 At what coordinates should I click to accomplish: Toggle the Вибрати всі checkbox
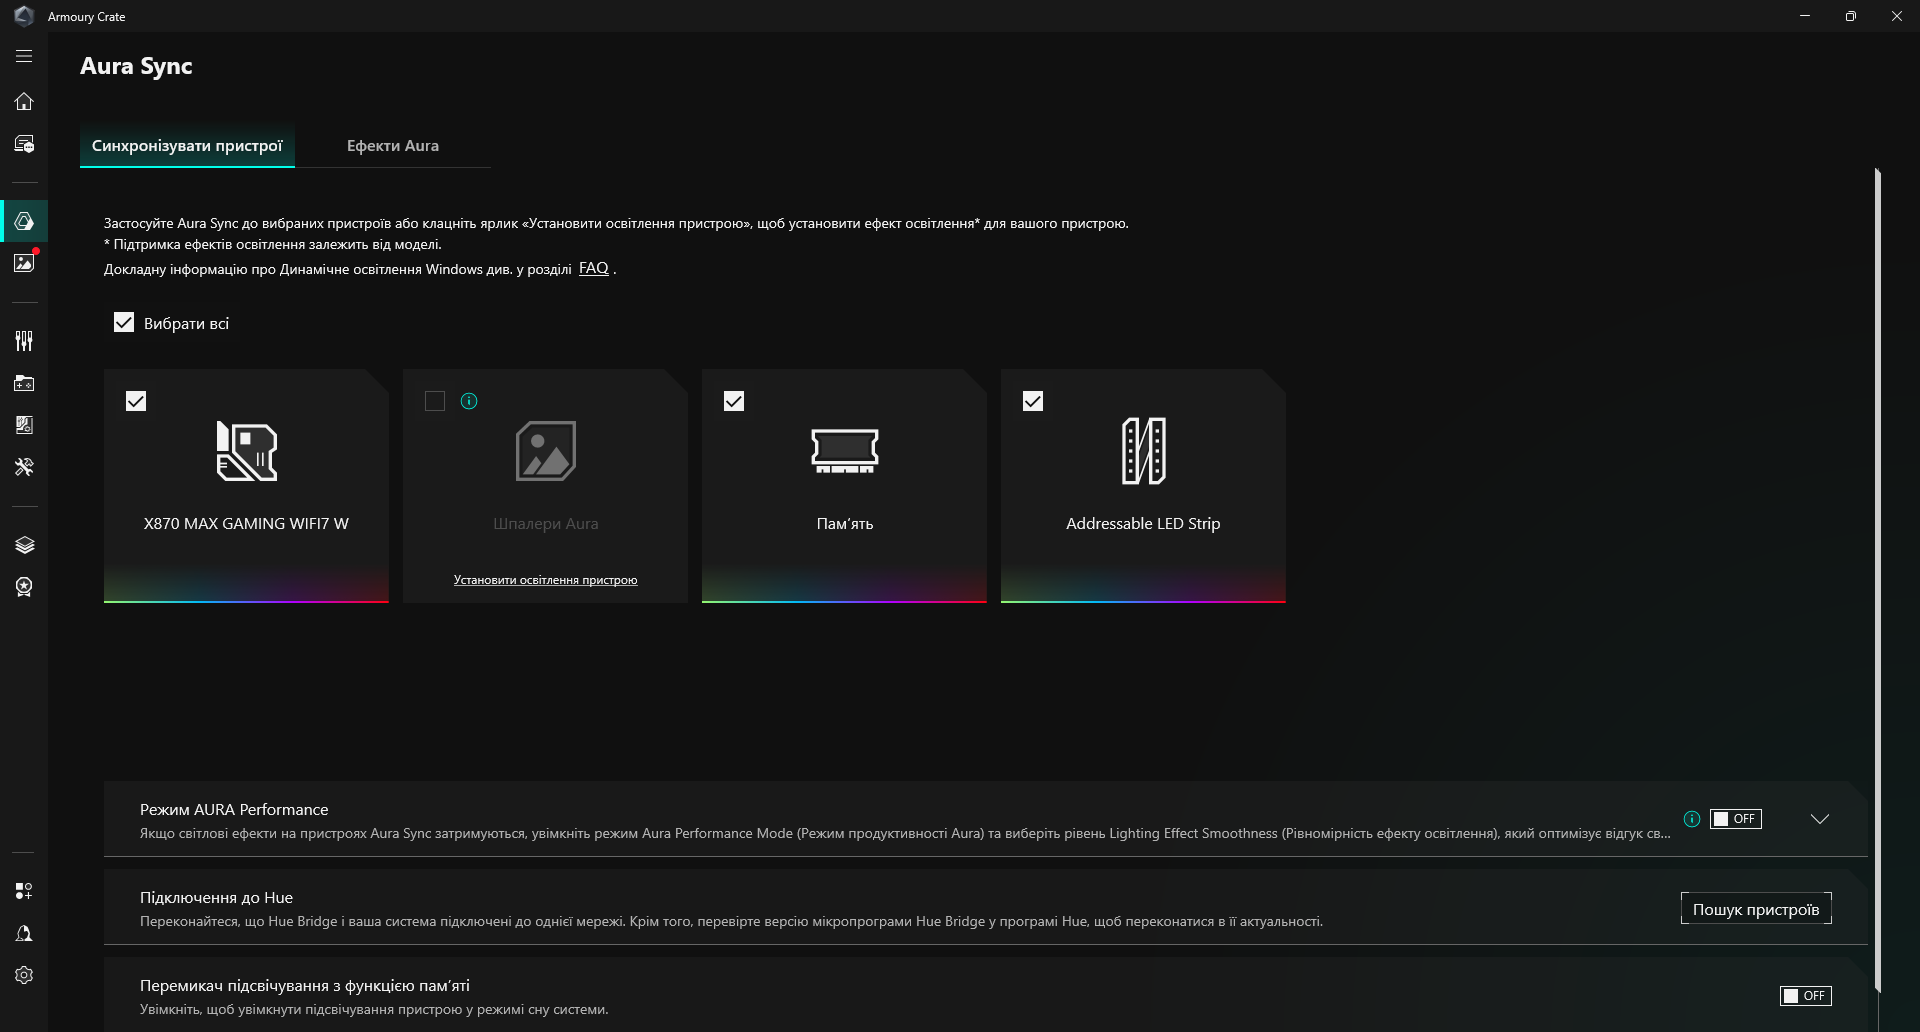coord(124,322)
